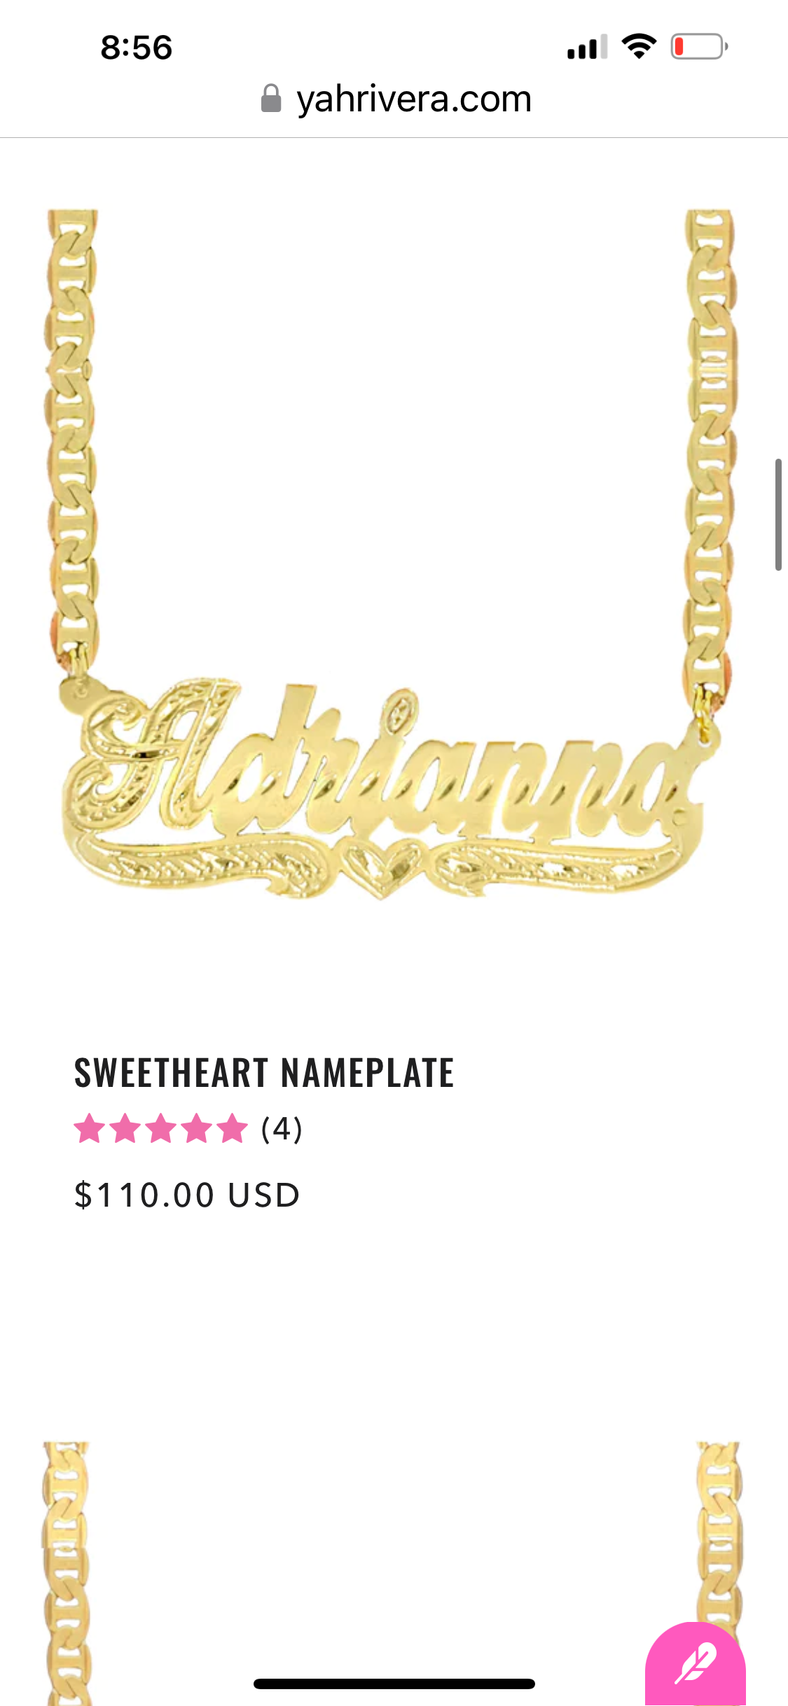The height and width of the screenshot is (1706, 788).
Task: Tap the yahrivera.com address text
Action: (414, 98)
